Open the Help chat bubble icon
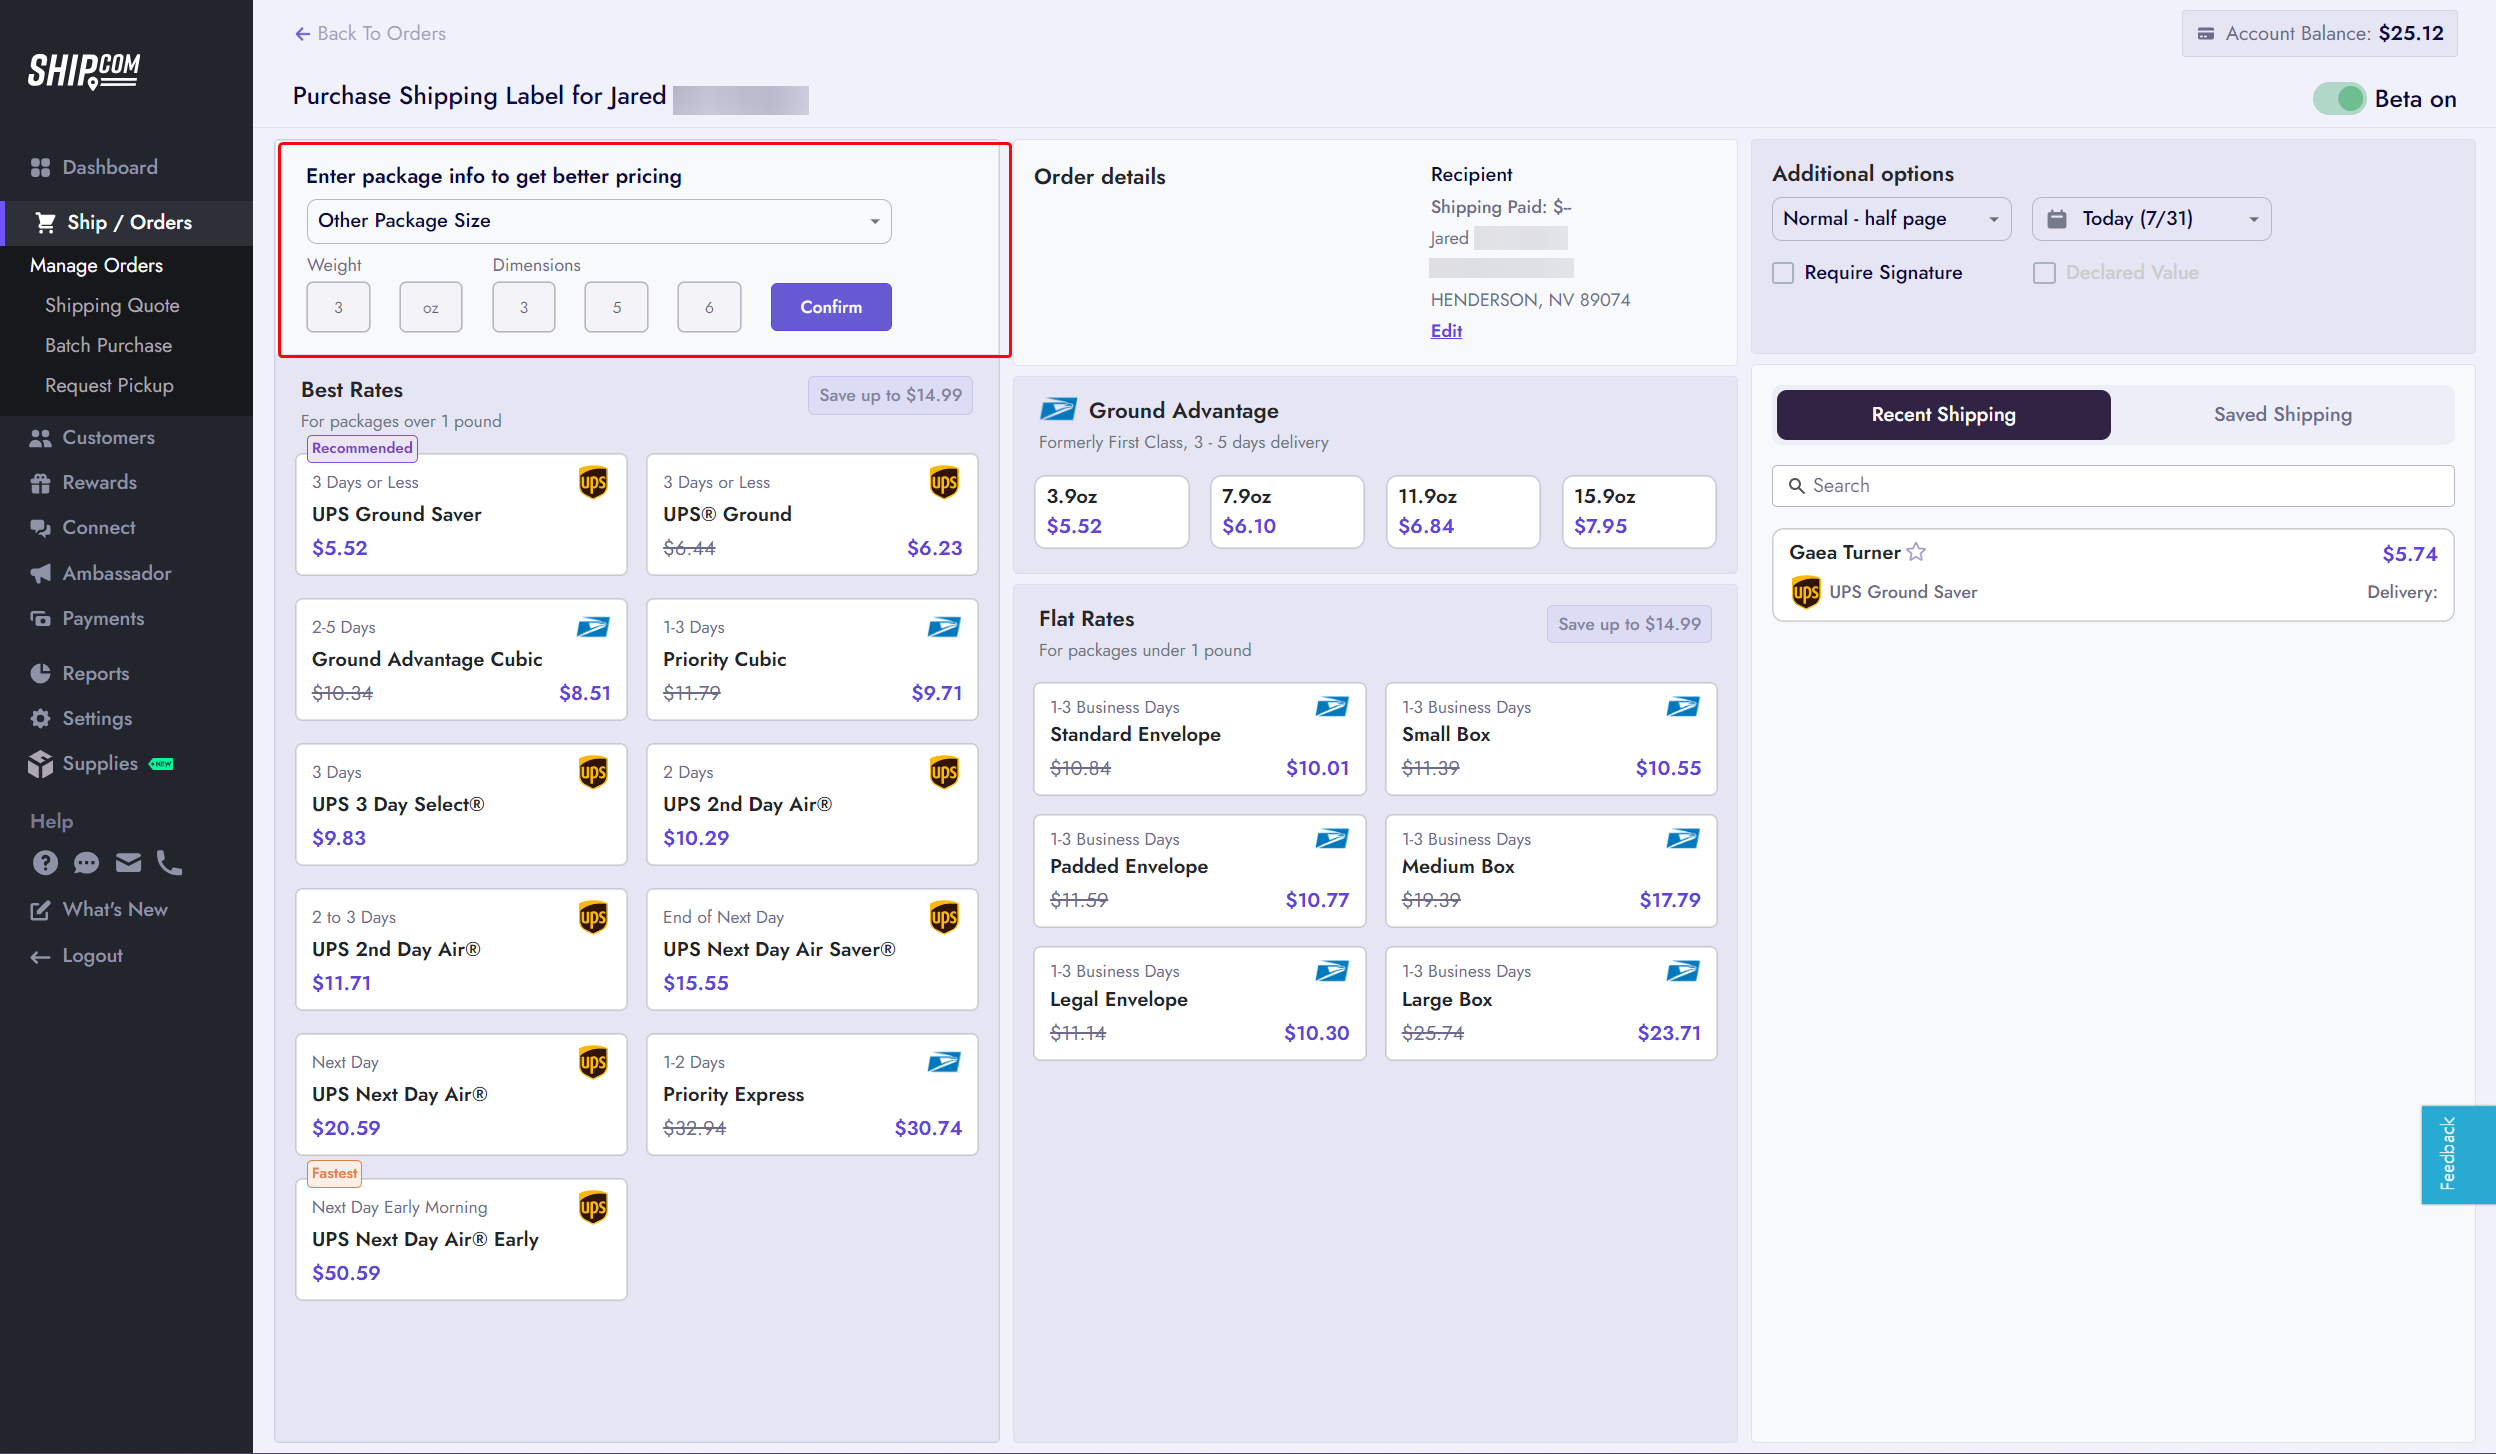Viewport: 2496px width, 1454px height. point(87,863)
